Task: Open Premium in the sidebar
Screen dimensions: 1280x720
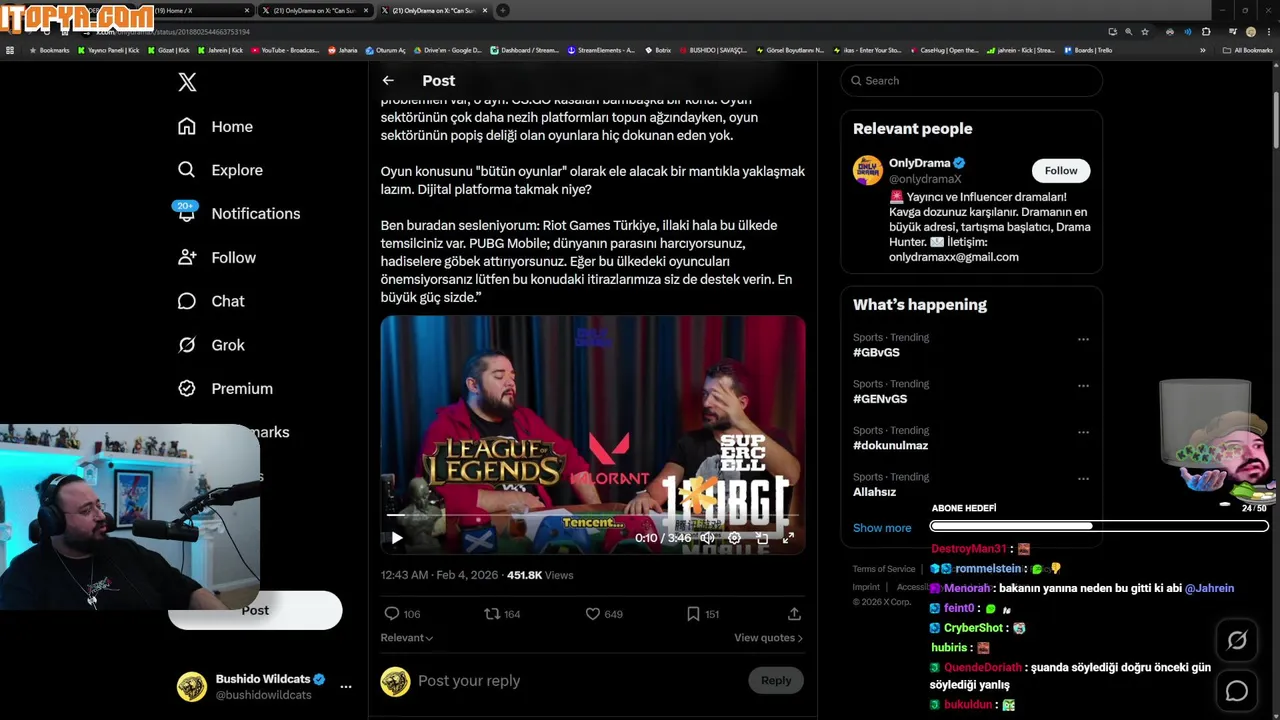Action: [225, 388]
